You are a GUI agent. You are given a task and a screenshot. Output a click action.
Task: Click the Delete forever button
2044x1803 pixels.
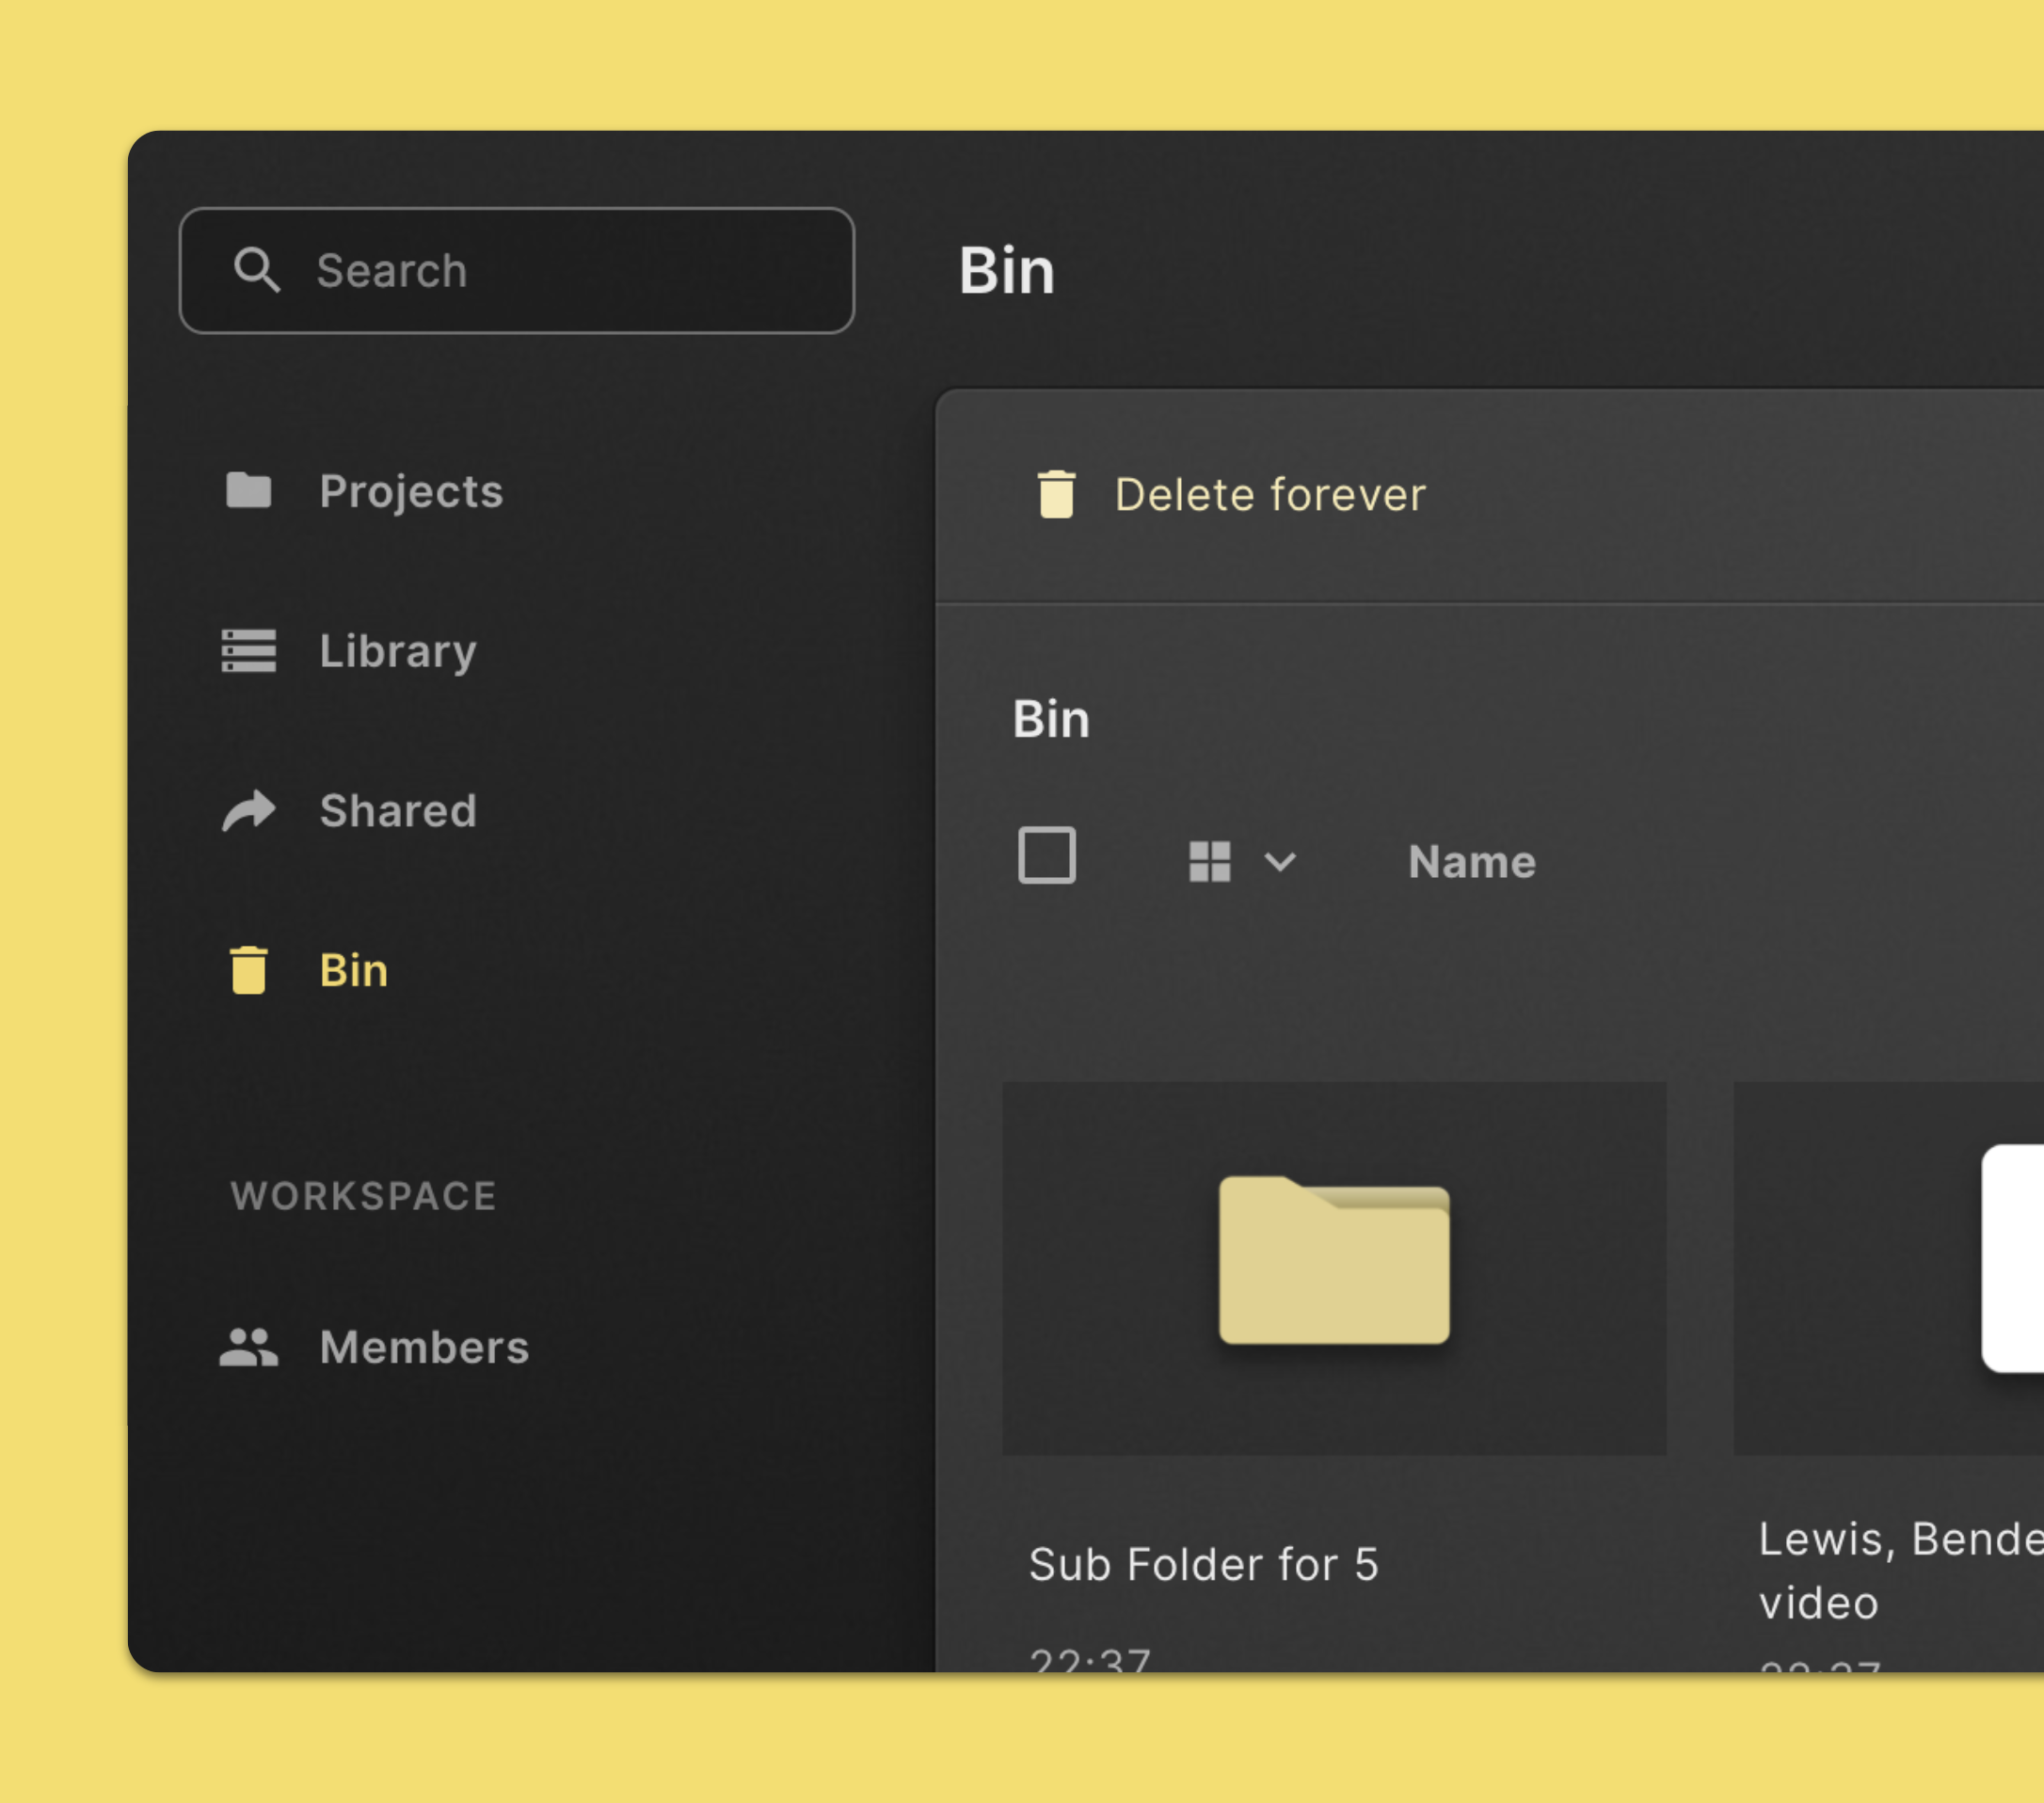click(1230, 494)
